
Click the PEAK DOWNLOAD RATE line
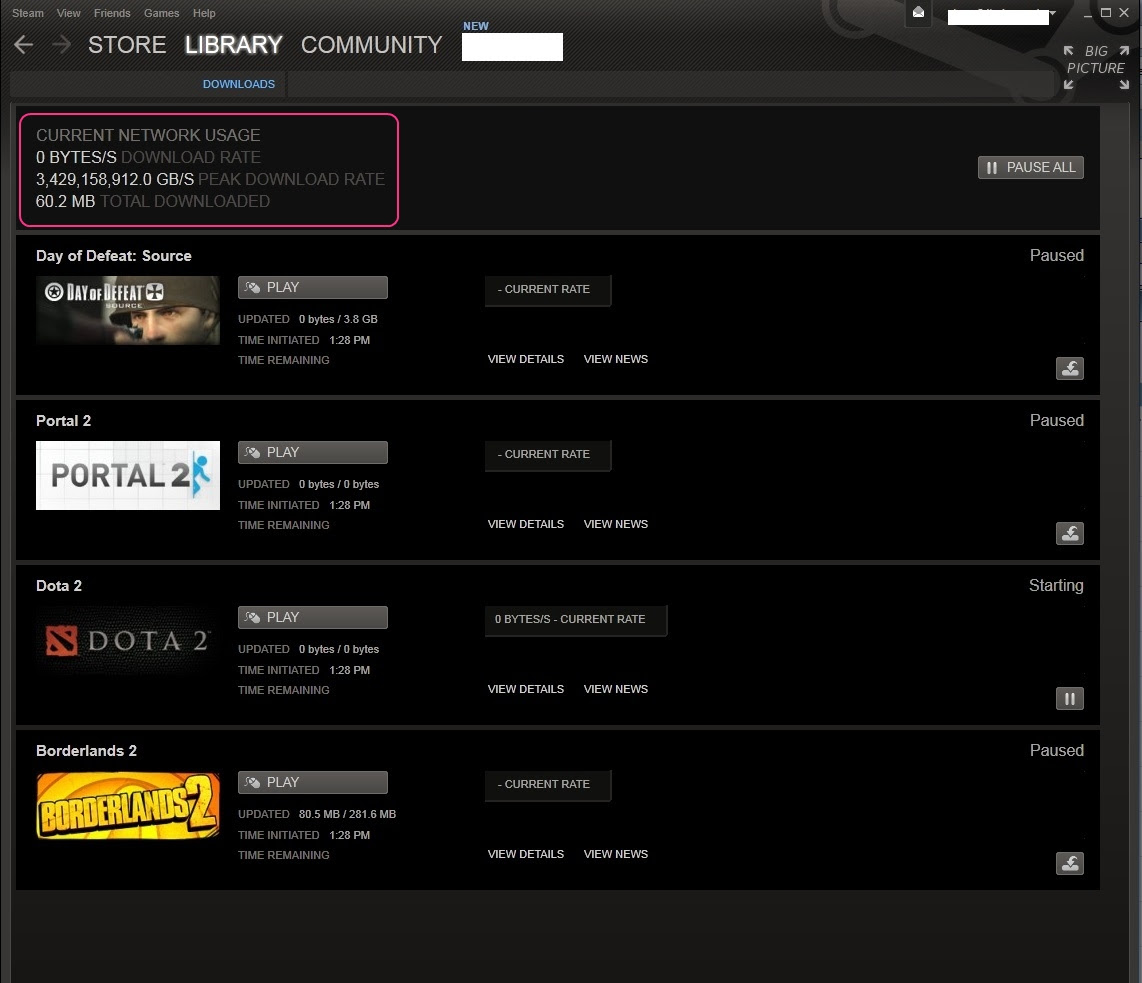coord(210,179)
